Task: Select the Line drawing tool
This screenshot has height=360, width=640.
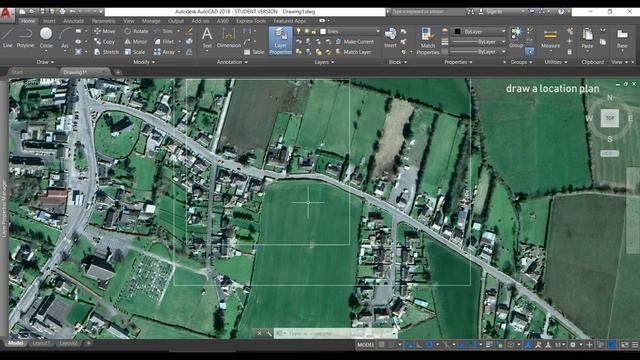Action: pos(7,38)
